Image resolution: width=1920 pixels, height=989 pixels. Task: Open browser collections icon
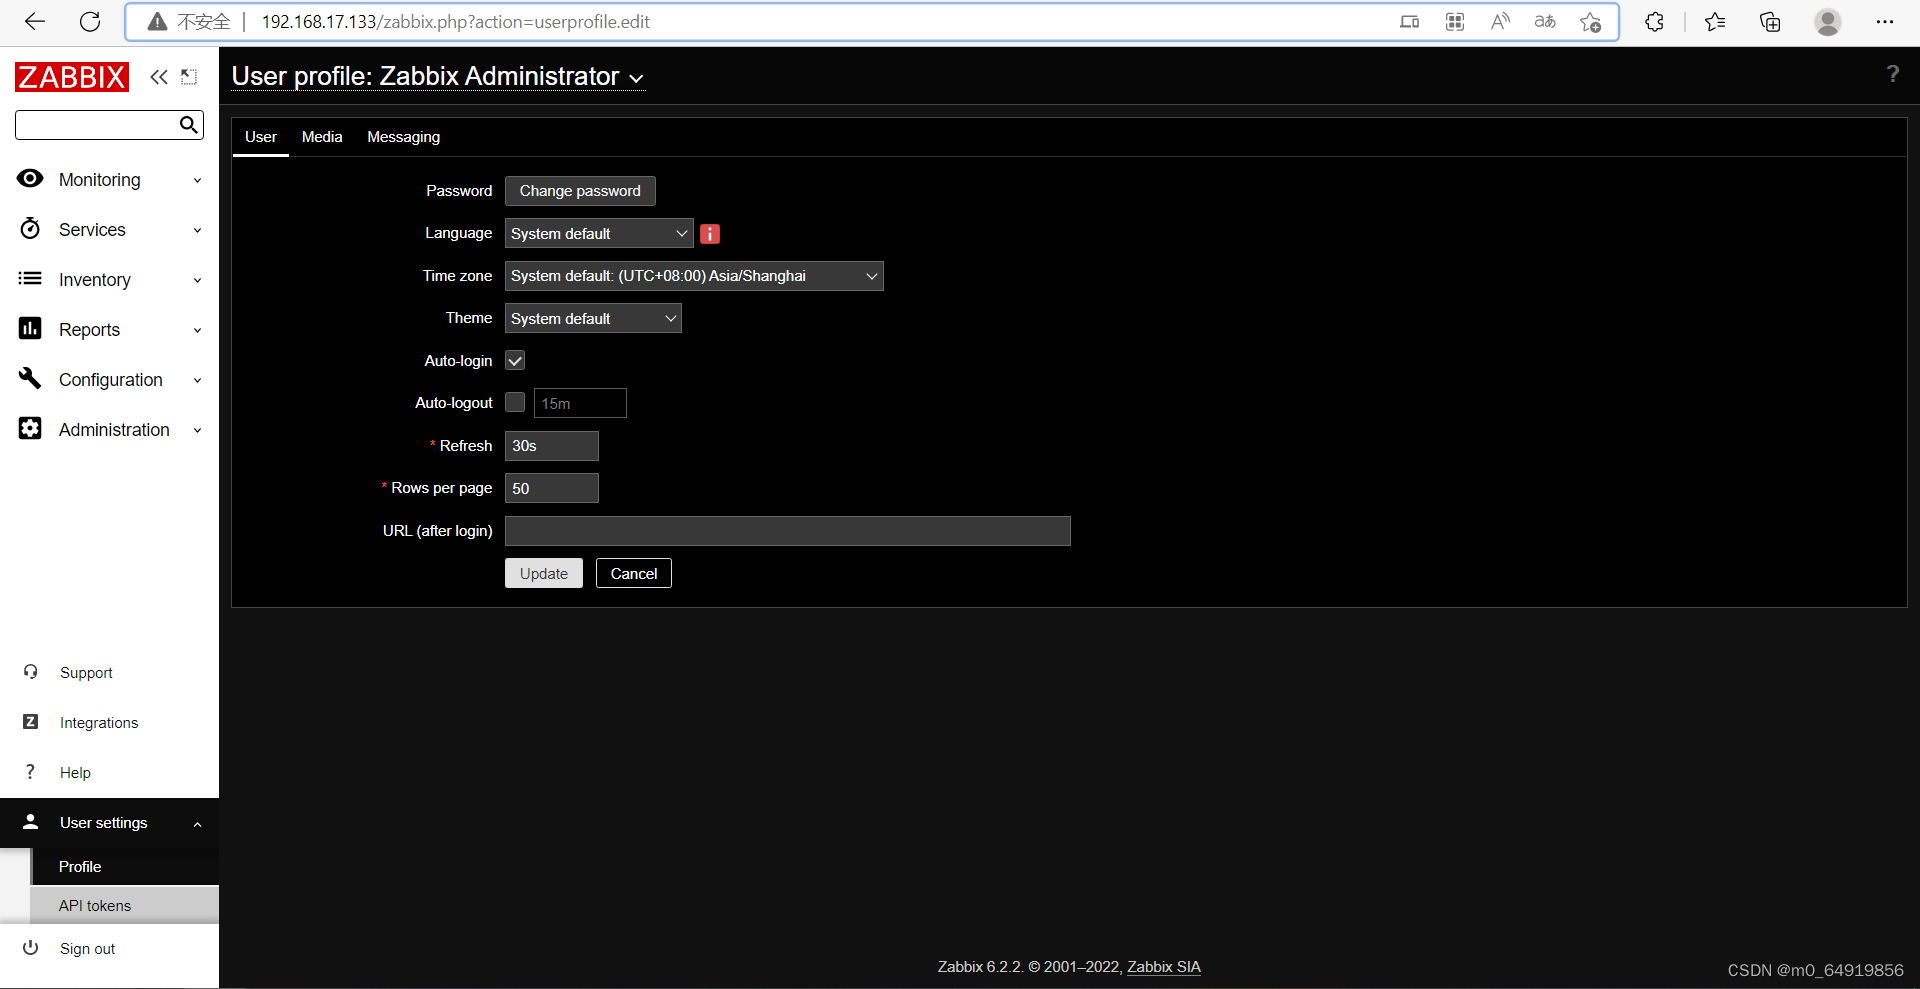[x=1770, y=22]
